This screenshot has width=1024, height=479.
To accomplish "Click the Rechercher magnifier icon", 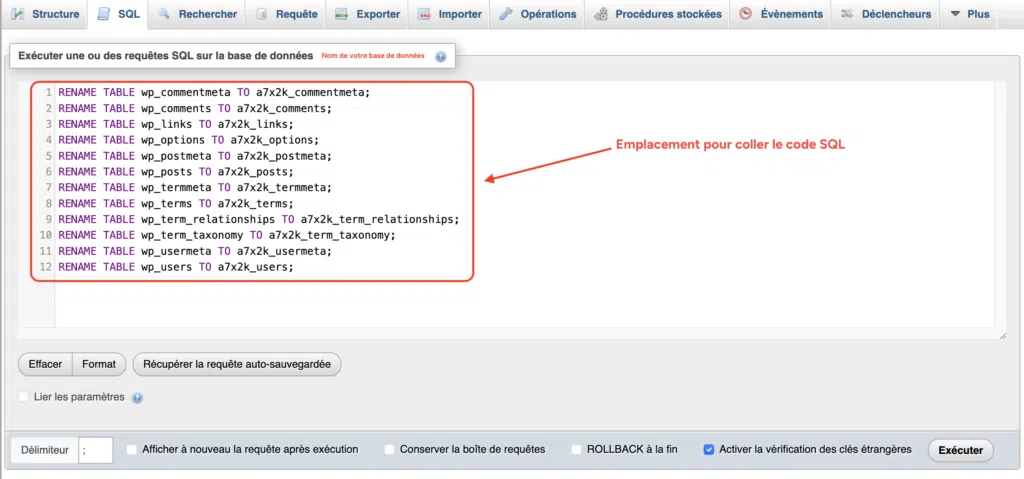I will [164, 14].
